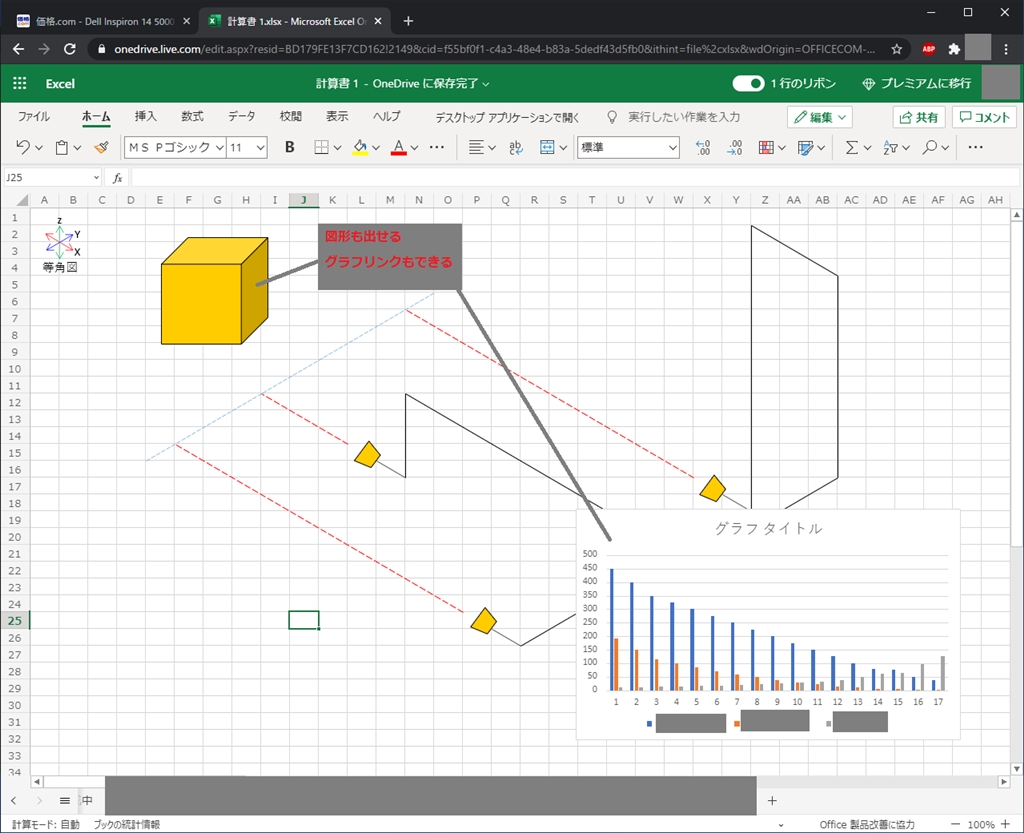Click the insert function fx icon
Viewport: 1024px width, 833px height.
[x=118, y=178]
